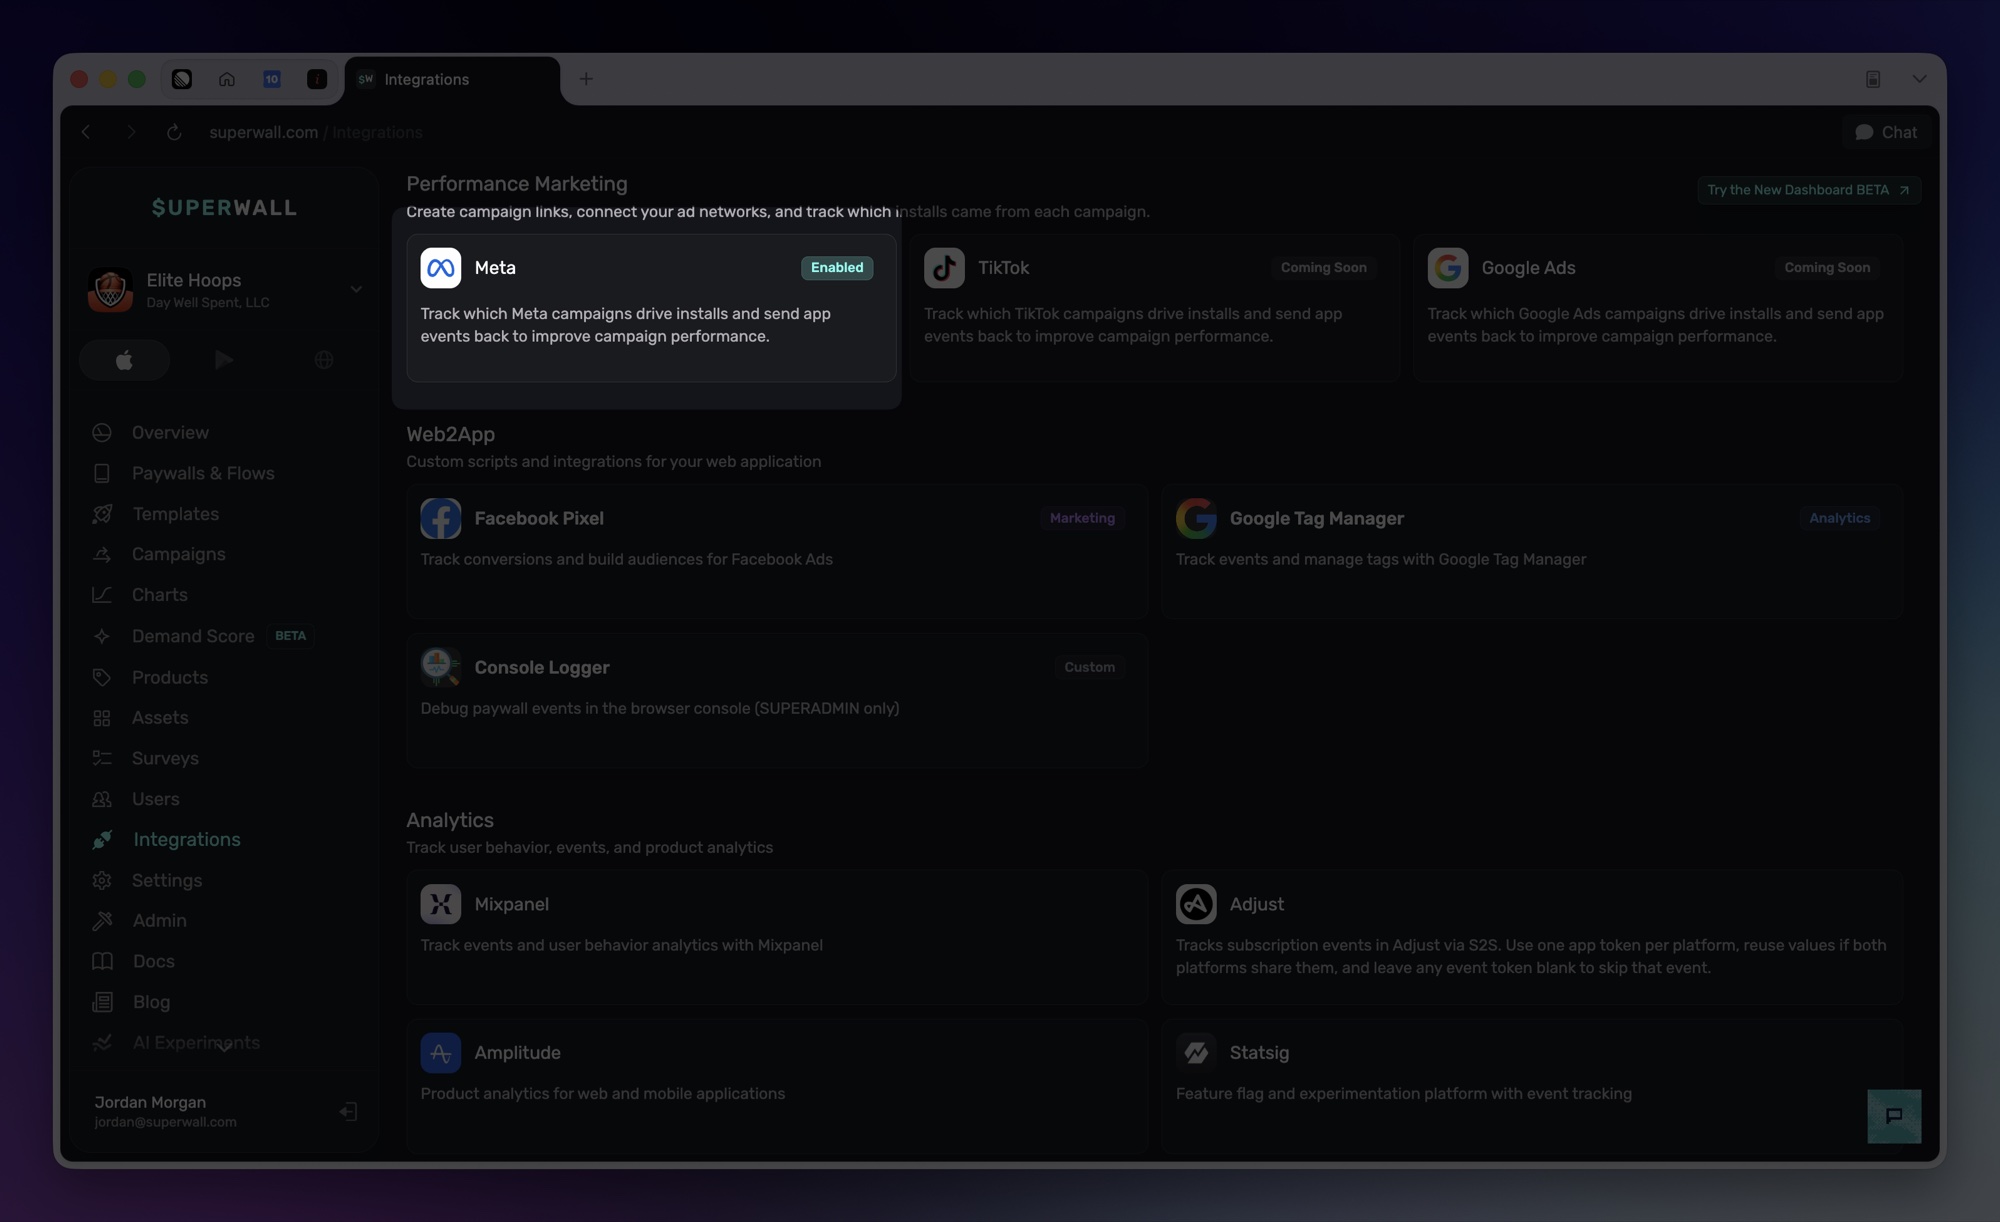Go back with the browser arrow

point(86,132)
